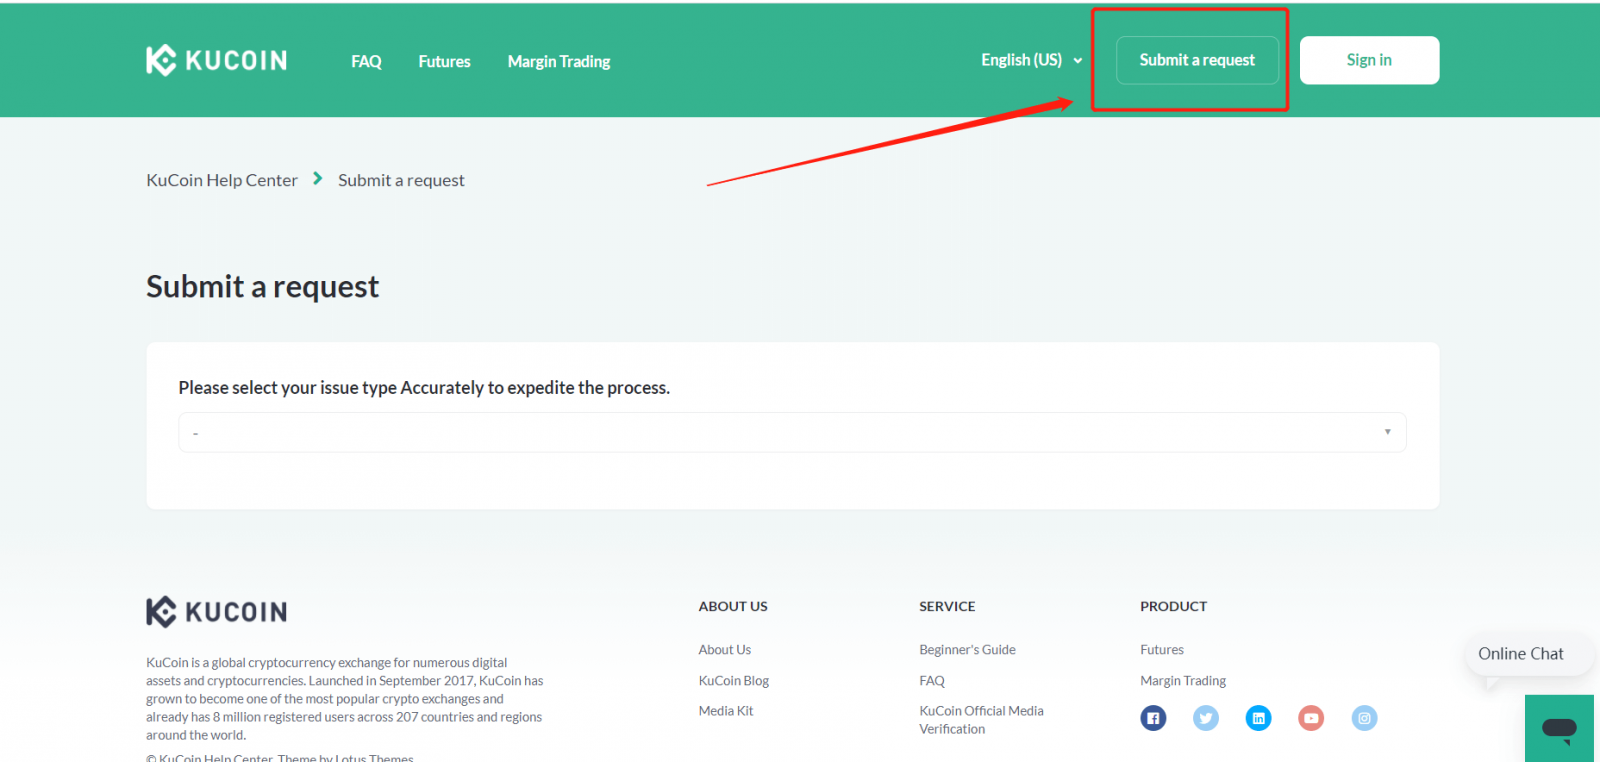Expand the English (US) language selector

click(1031, 60)
